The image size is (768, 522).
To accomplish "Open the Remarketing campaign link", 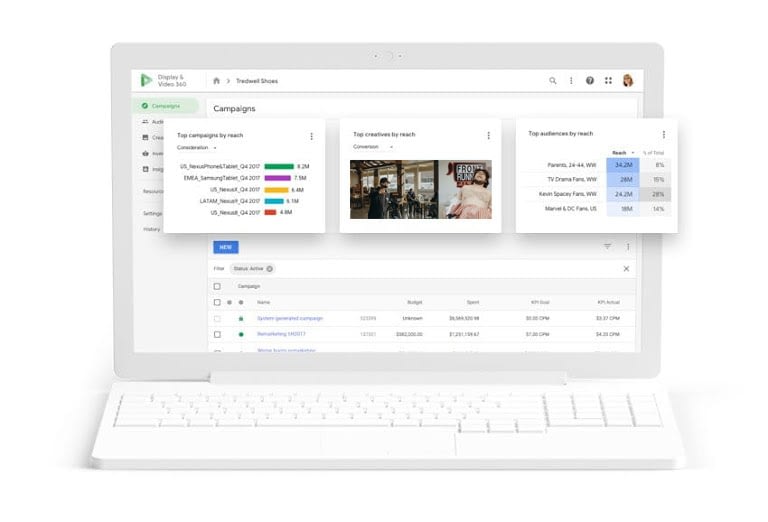I will (281, 334).
